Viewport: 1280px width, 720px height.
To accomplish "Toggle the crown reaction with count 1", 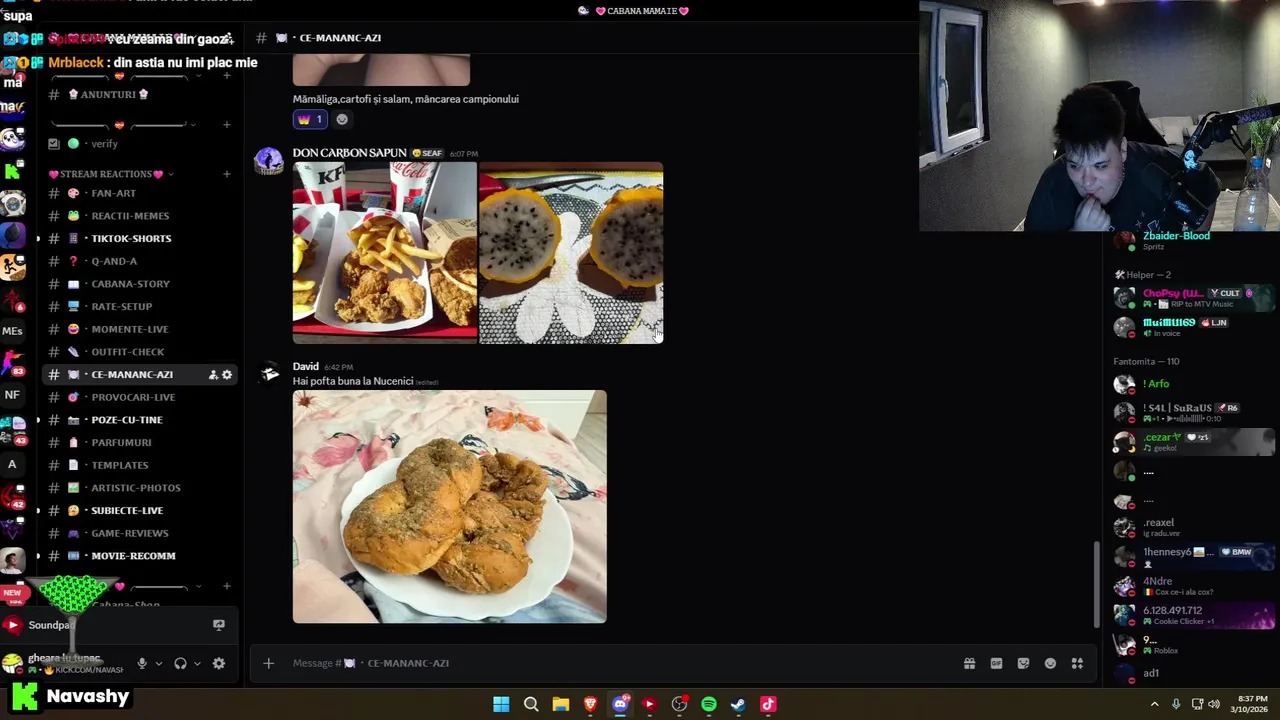I will pos(310,119).
